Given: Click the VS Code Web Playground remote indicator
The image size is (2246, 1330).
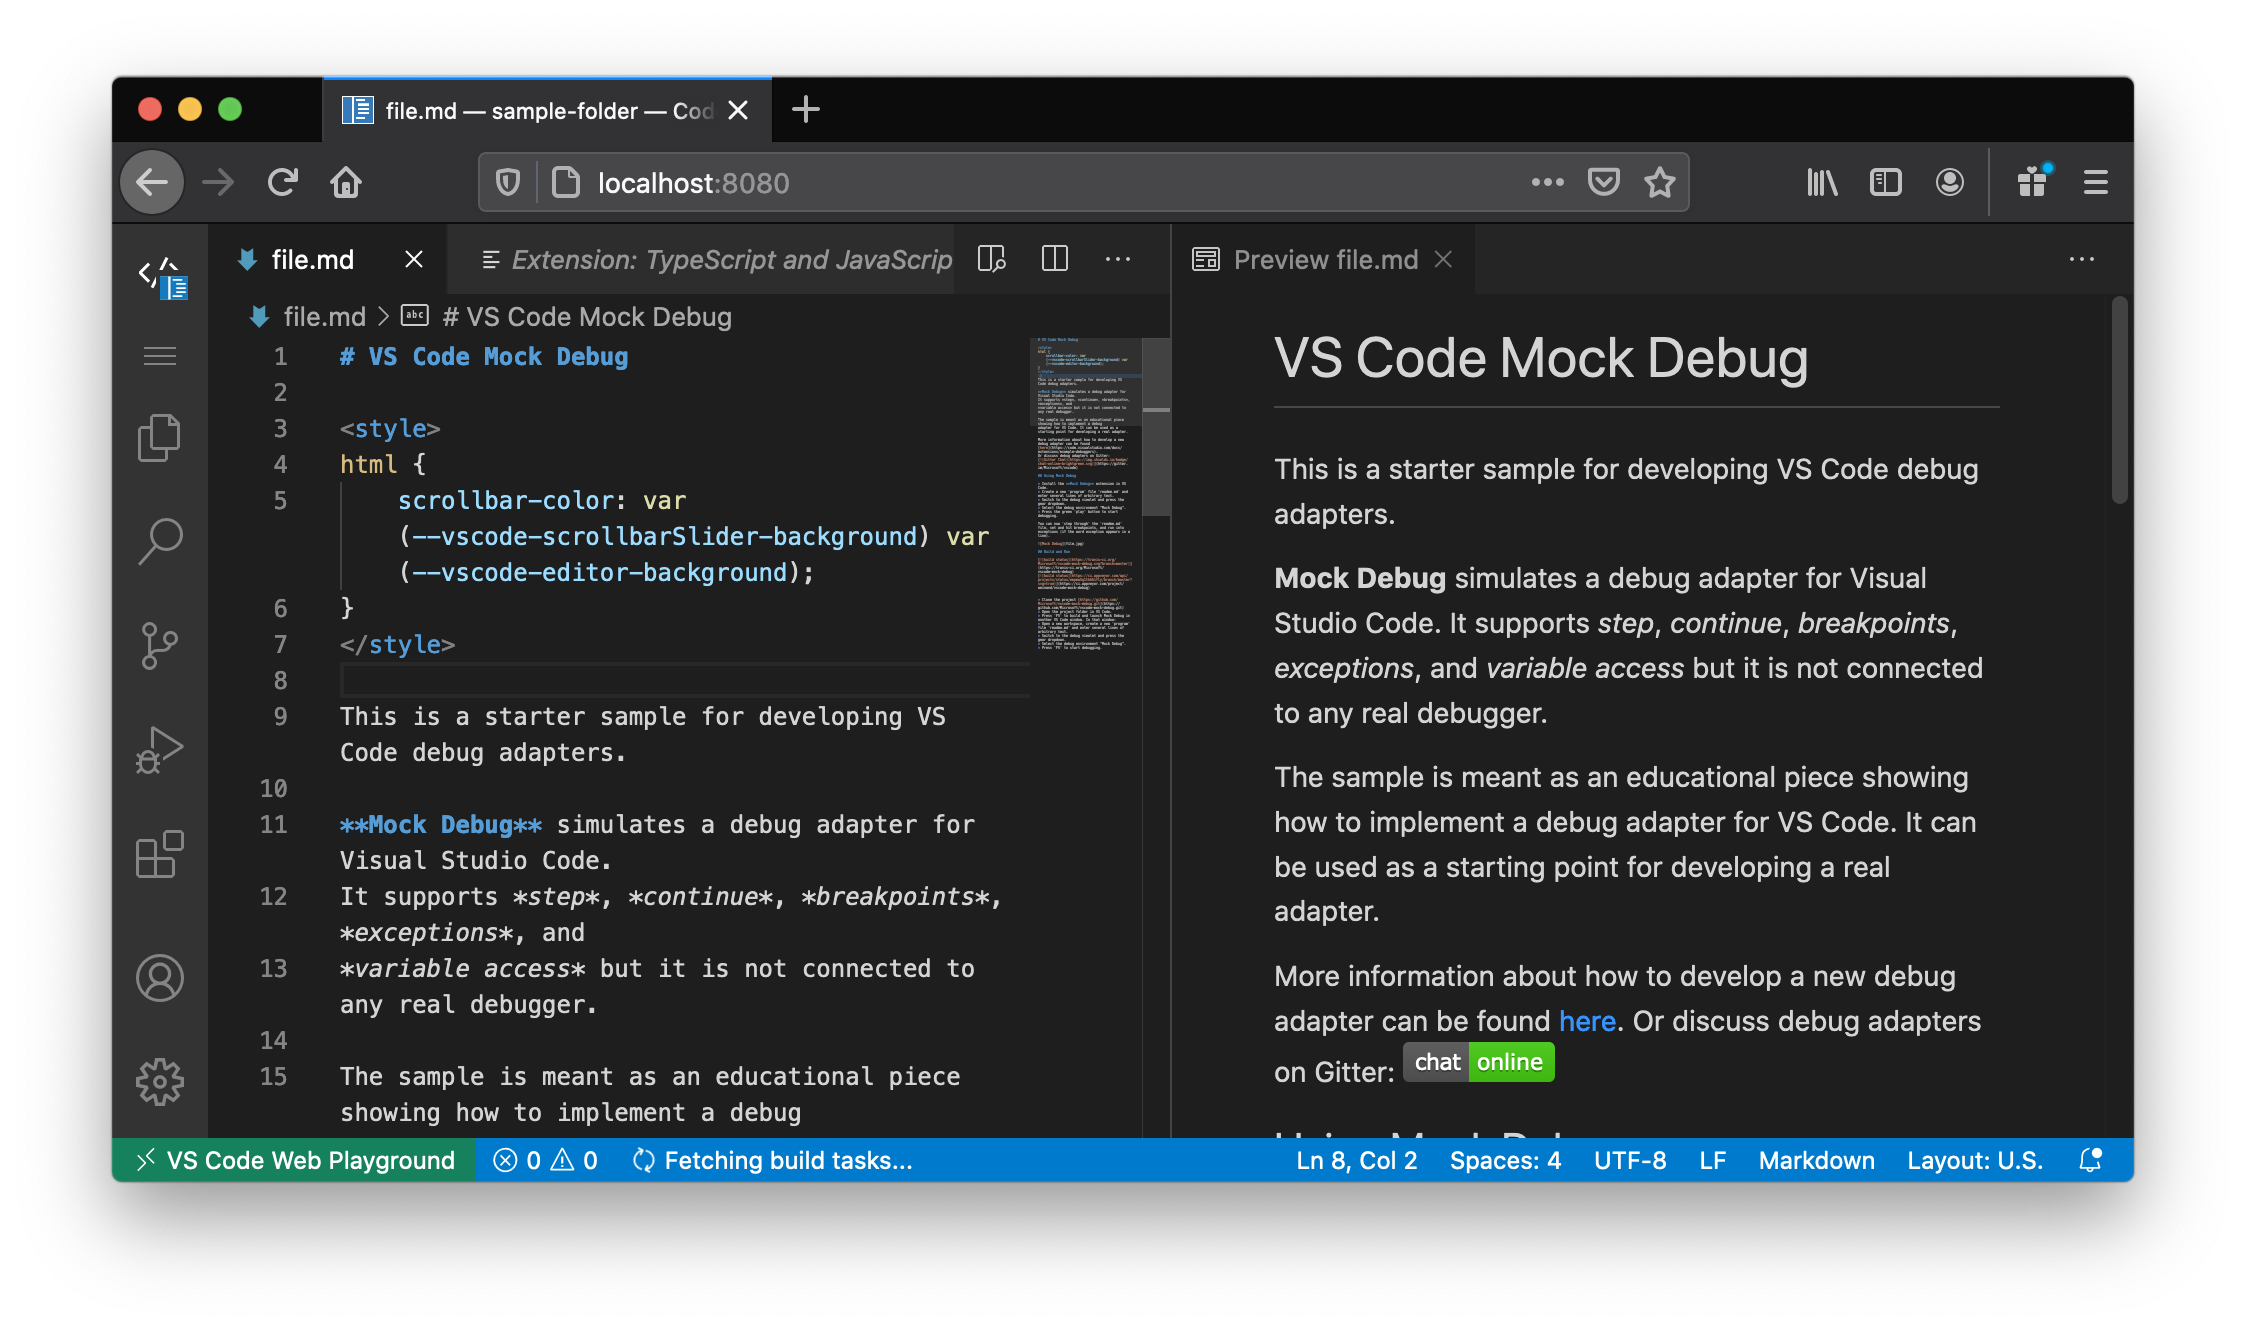Looking at the screenshot, I should pyautogui.click(x=295, y=1160).
